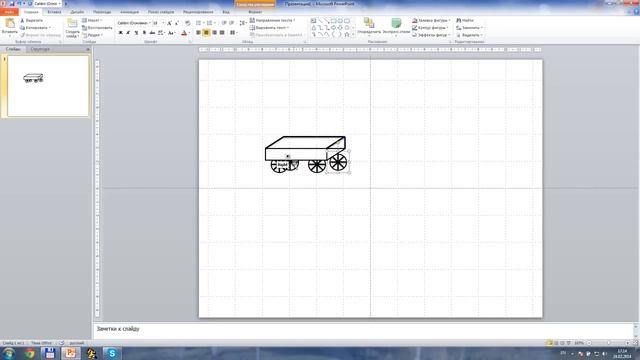Open Google Chrome from the taskbar
This screenshot has width=640, height=360.
pos(29,353)
